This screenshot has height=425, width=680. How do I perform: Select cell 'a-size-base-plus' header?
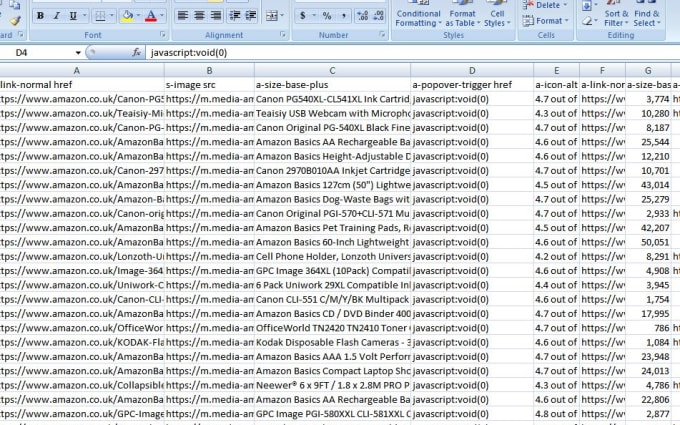tap(333, 85)
